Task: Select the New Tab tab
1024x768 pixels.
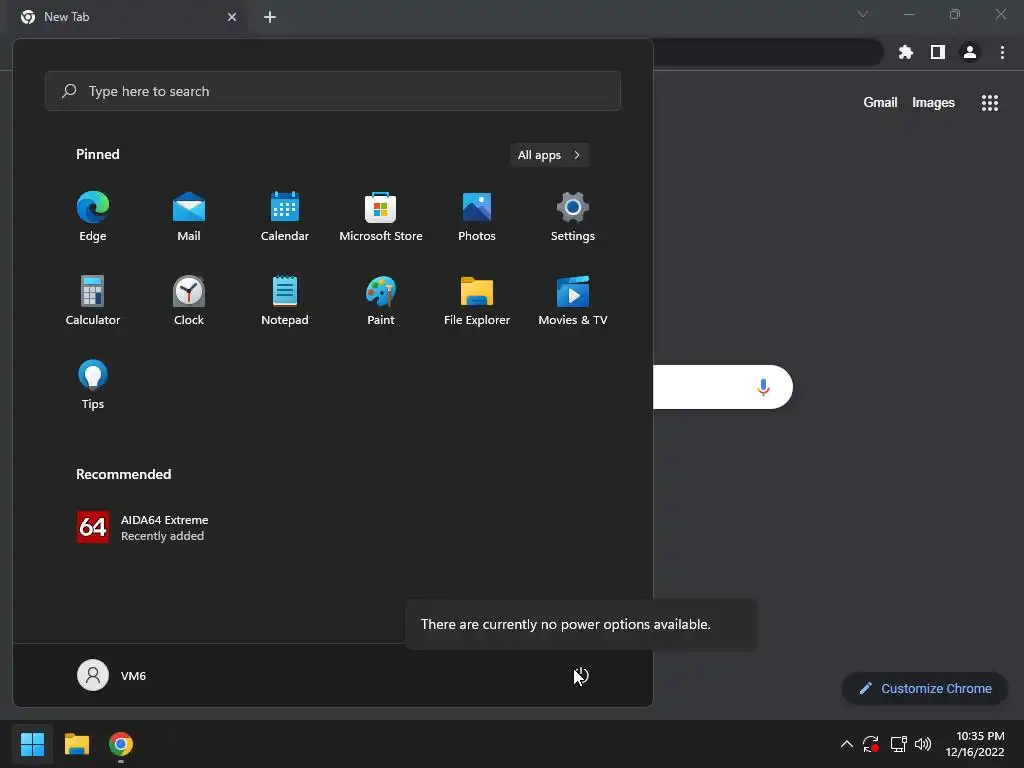Action: point(127,17)
